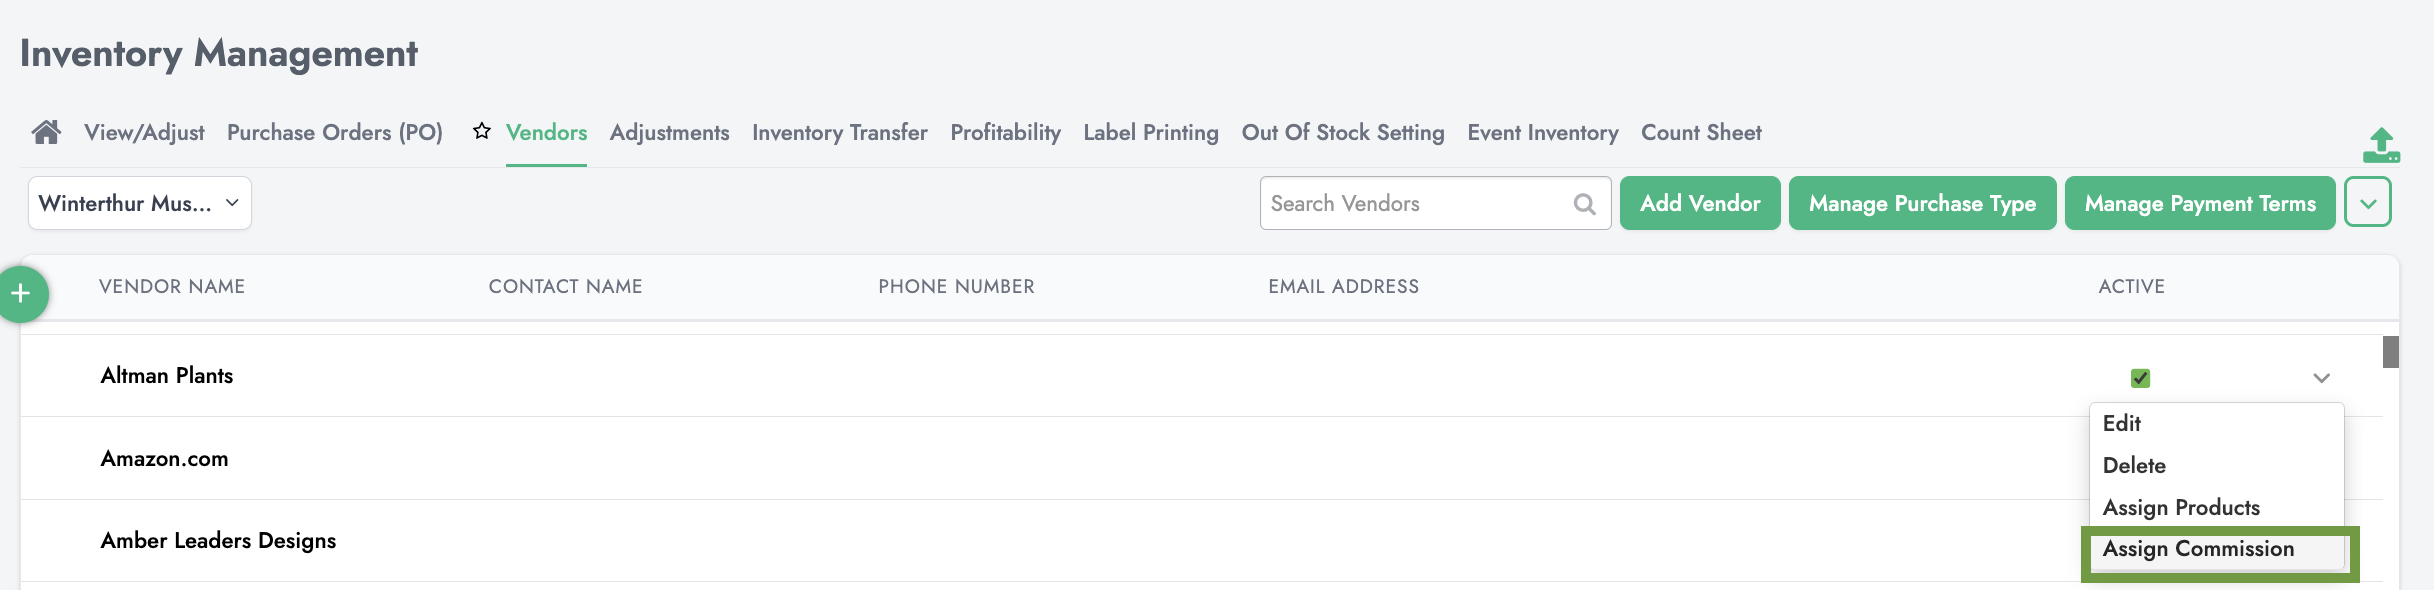Expand the green chevron dropdown next to Manage Payment Terms
2434x590 pixels.
tap(2367, 203)
